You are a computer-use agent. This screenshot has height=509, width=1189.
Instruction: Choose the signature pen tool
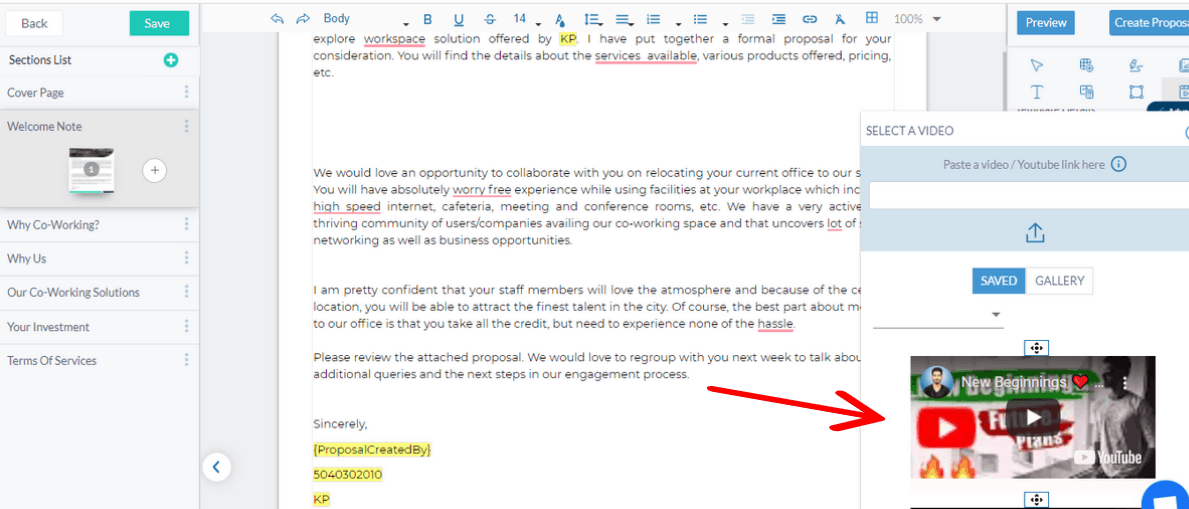point(1135,65)
